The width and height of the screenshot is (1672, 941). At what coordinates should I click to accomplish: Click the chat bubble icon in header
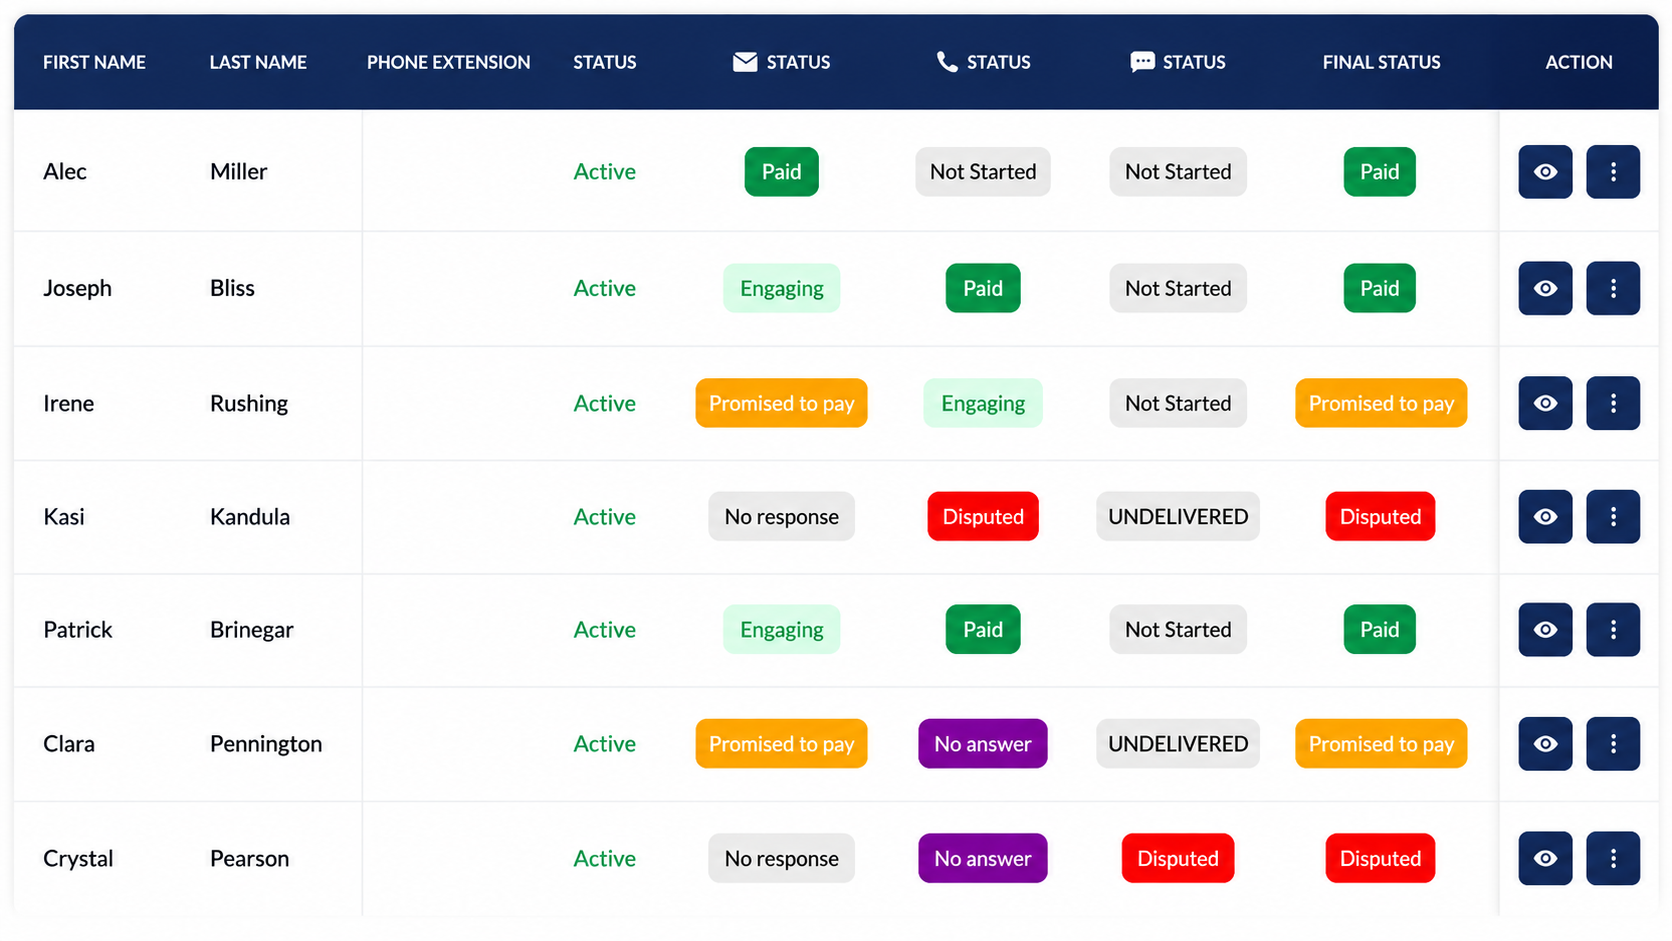coord(1142,62)
